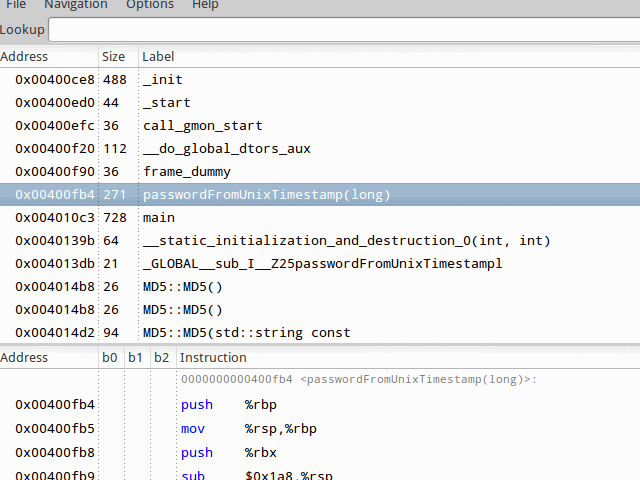Click instruction address 0x00400fb5

[55, 429]
